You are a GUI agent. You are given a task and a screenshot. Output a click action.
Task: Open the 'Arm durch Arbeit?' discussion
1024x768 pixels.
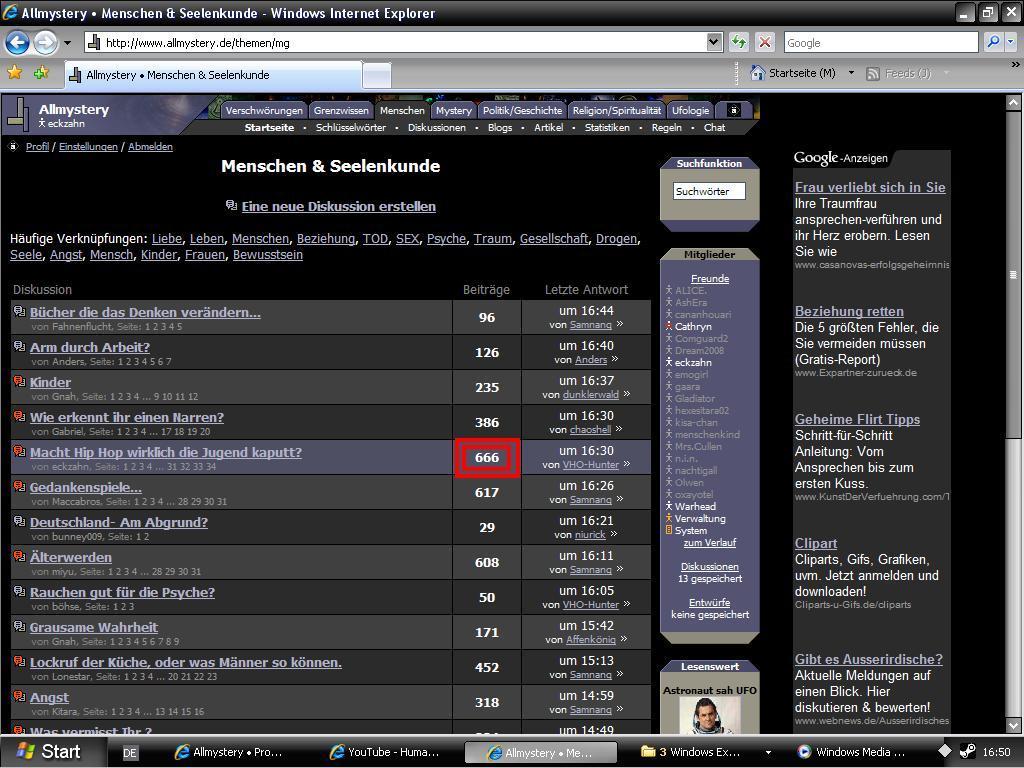pos(90,347)
